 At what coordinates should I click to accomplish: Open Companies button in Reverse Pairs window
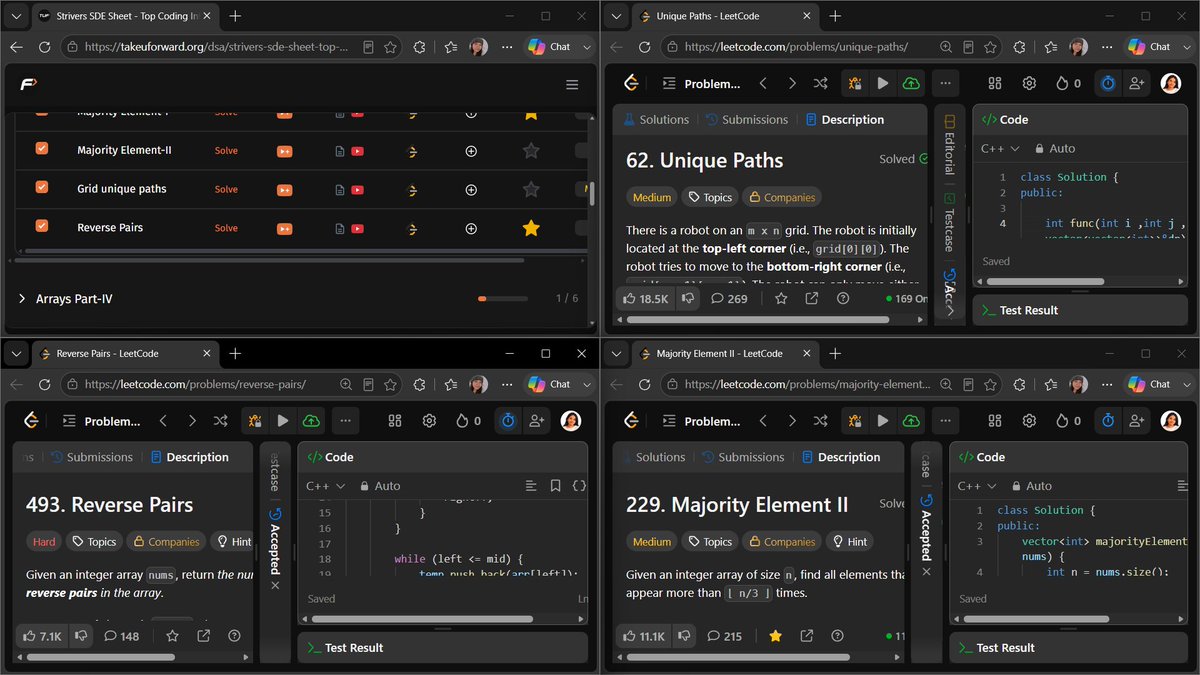pos(165,541)
